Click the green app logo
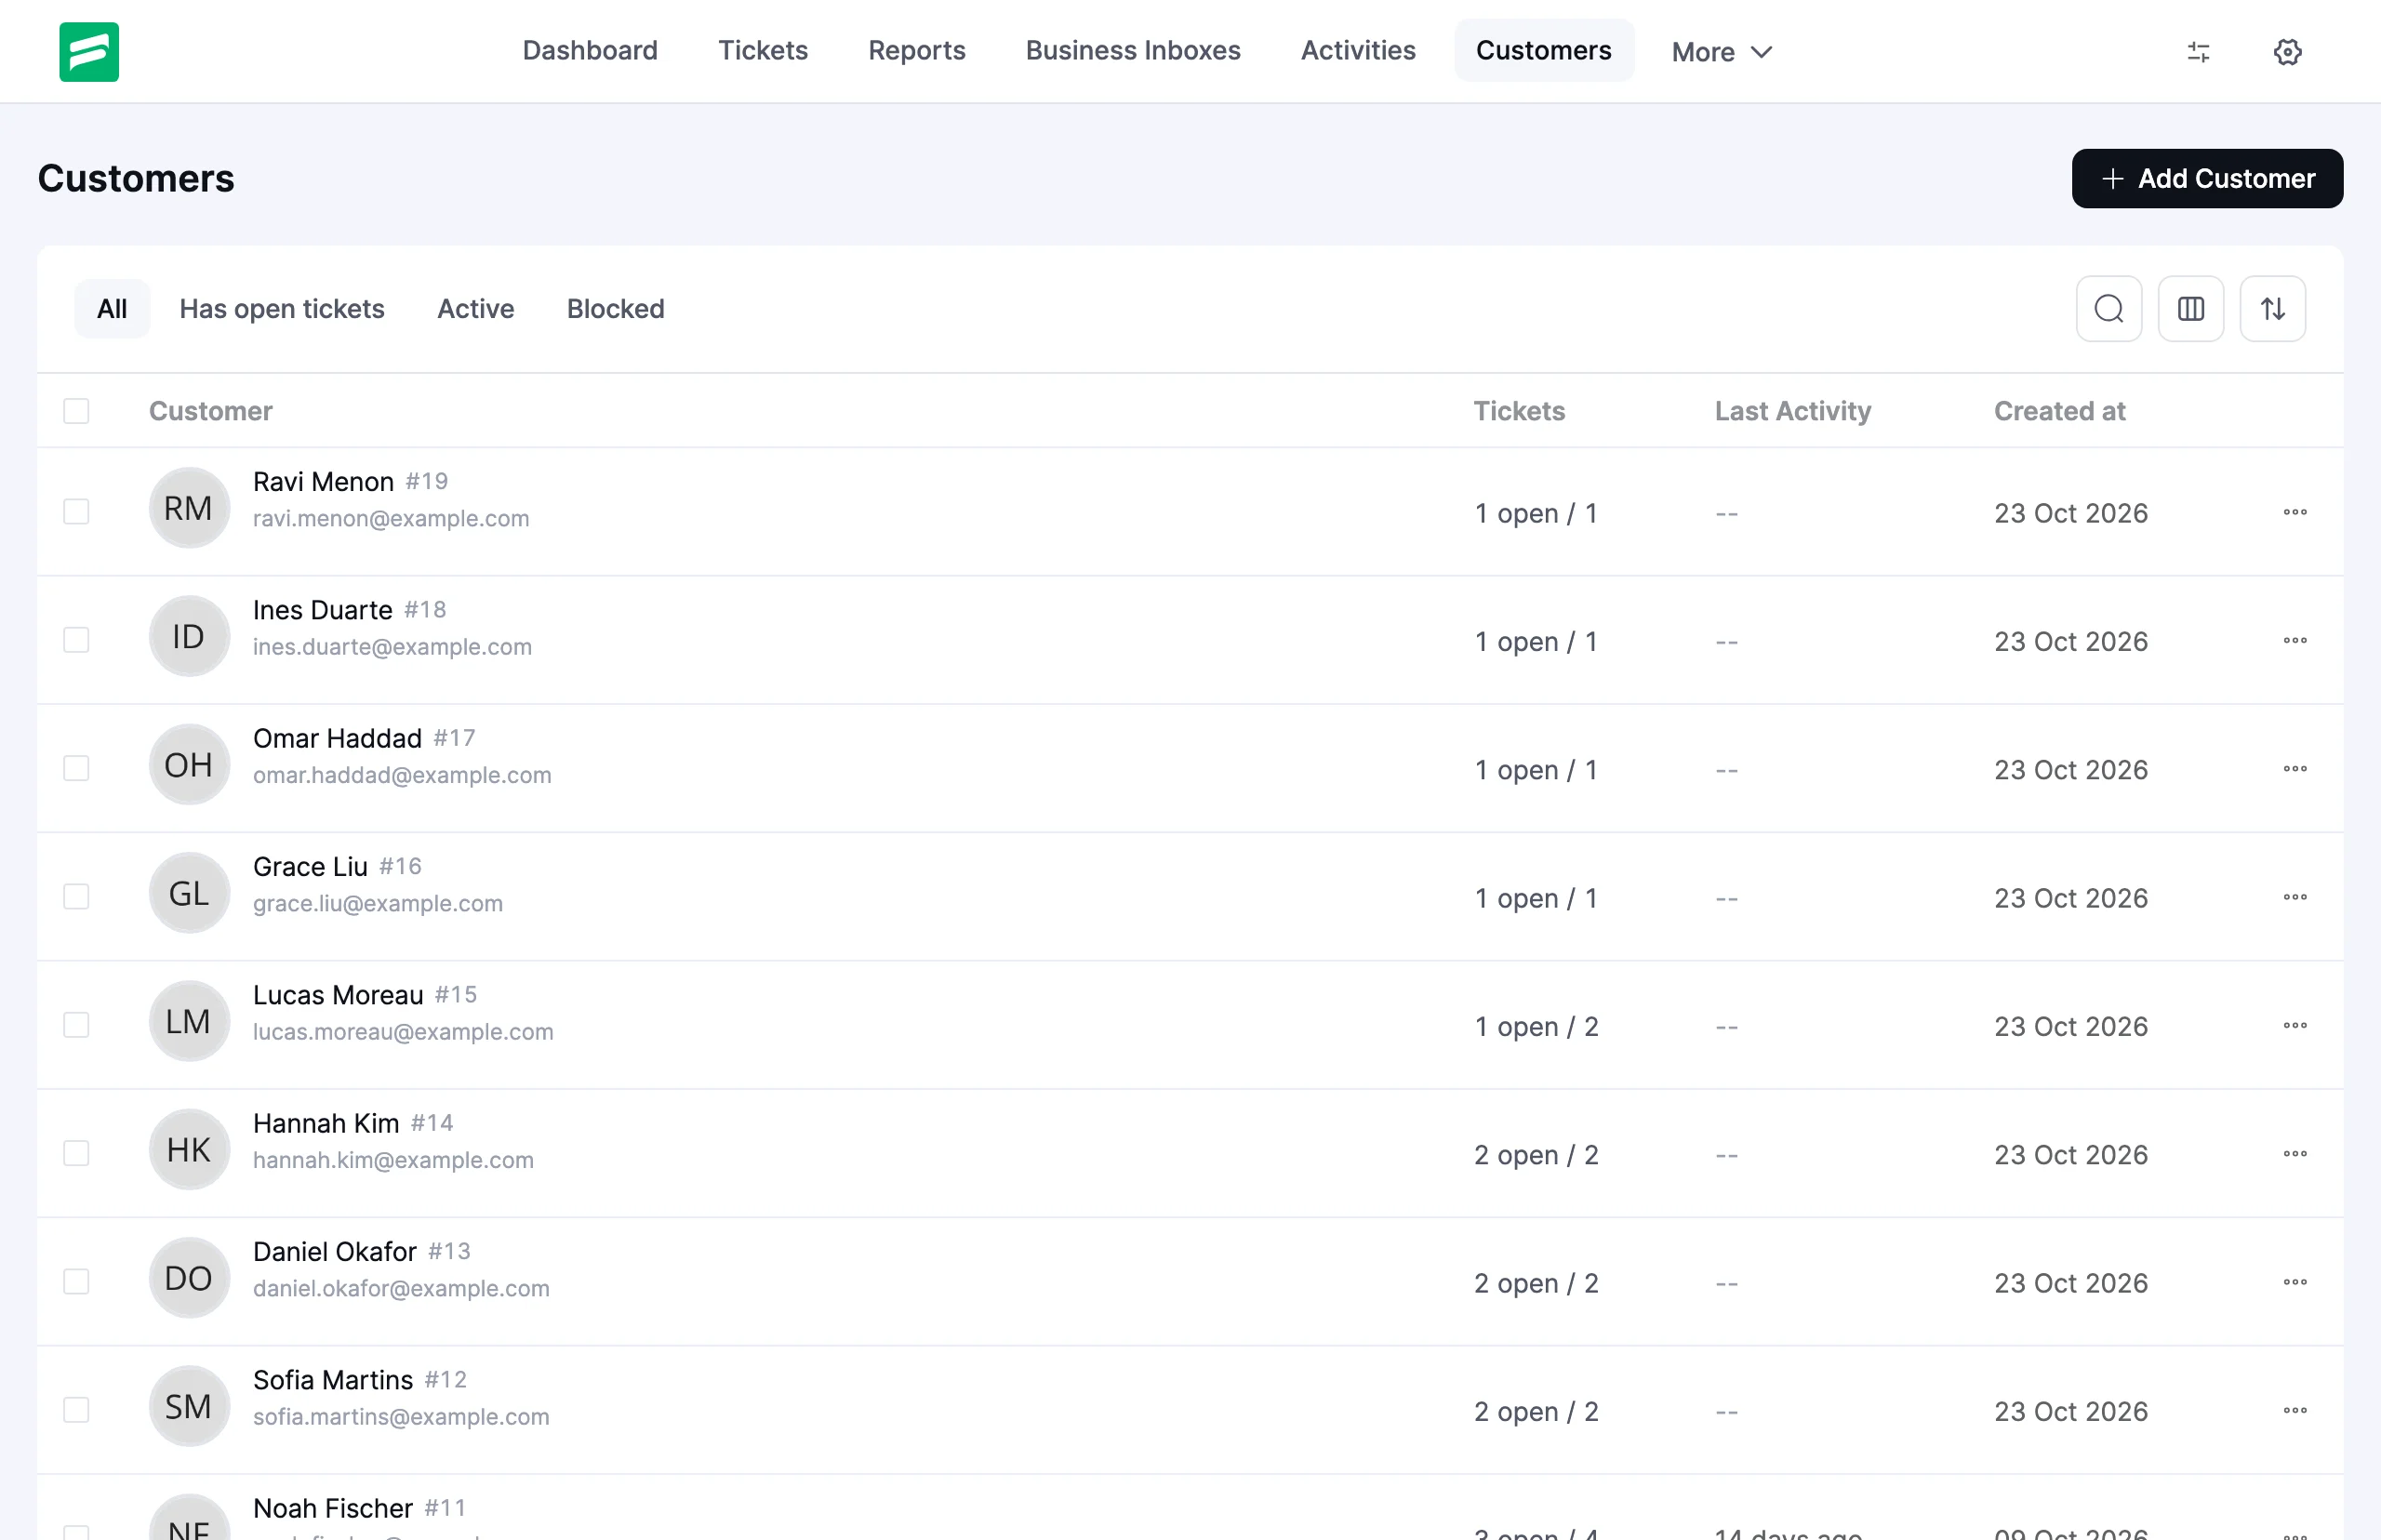The width and height of the screenshot is (2381, 1540). coord(89,51)
